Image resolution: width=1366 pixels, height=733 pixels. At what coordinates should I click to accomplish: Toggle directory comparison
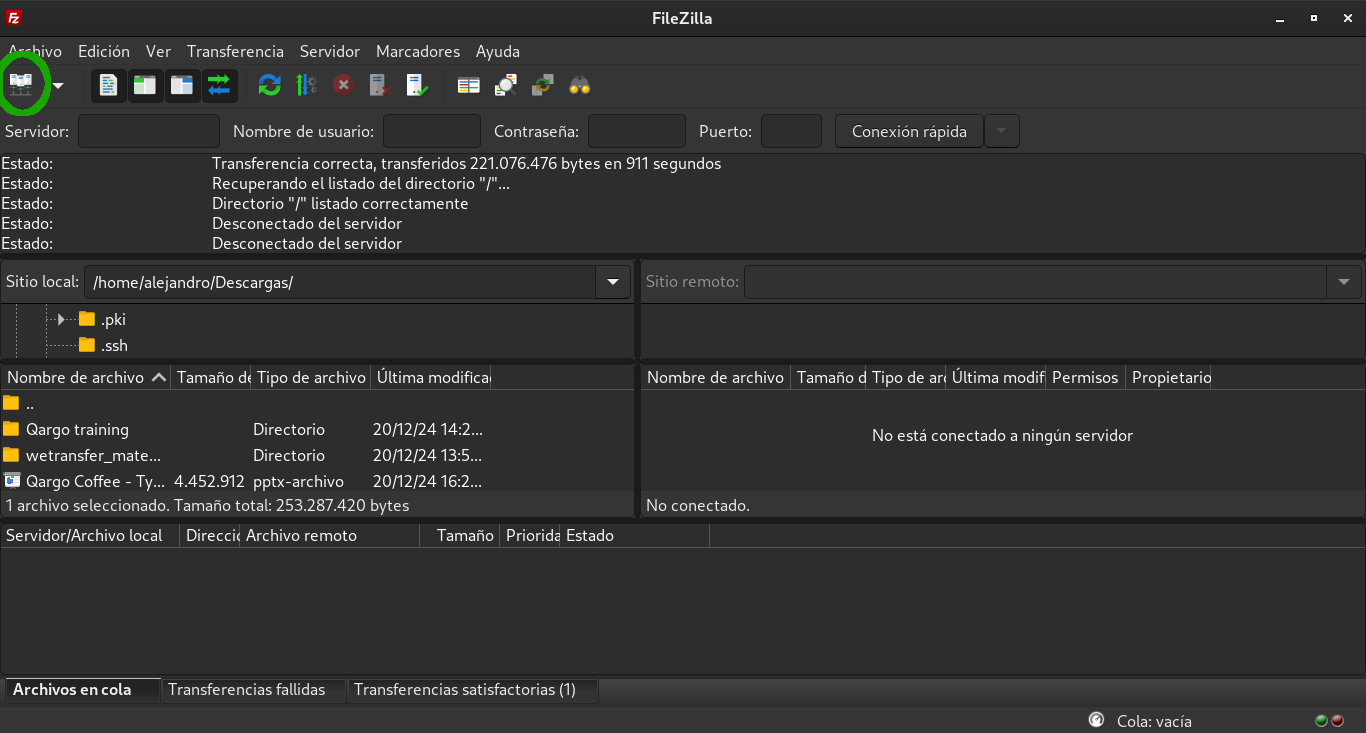click(505, 85)
